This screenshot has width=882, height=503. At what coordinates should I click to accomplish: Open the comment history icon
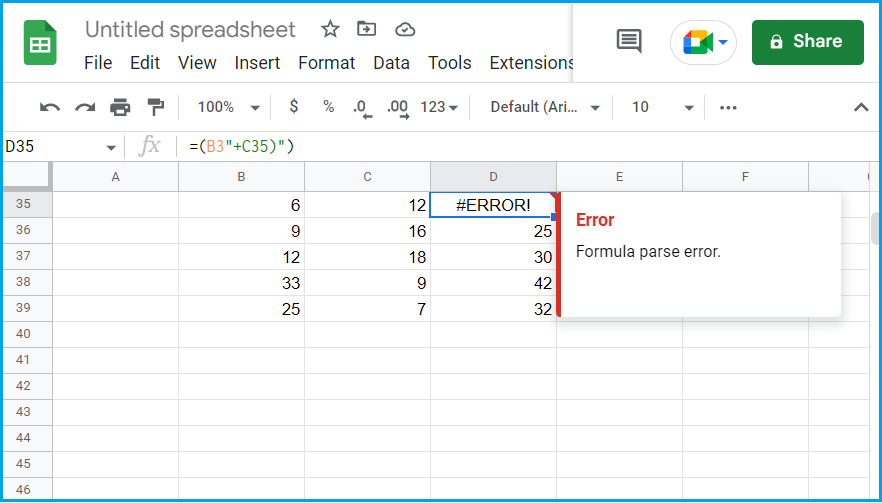[629, 41]
